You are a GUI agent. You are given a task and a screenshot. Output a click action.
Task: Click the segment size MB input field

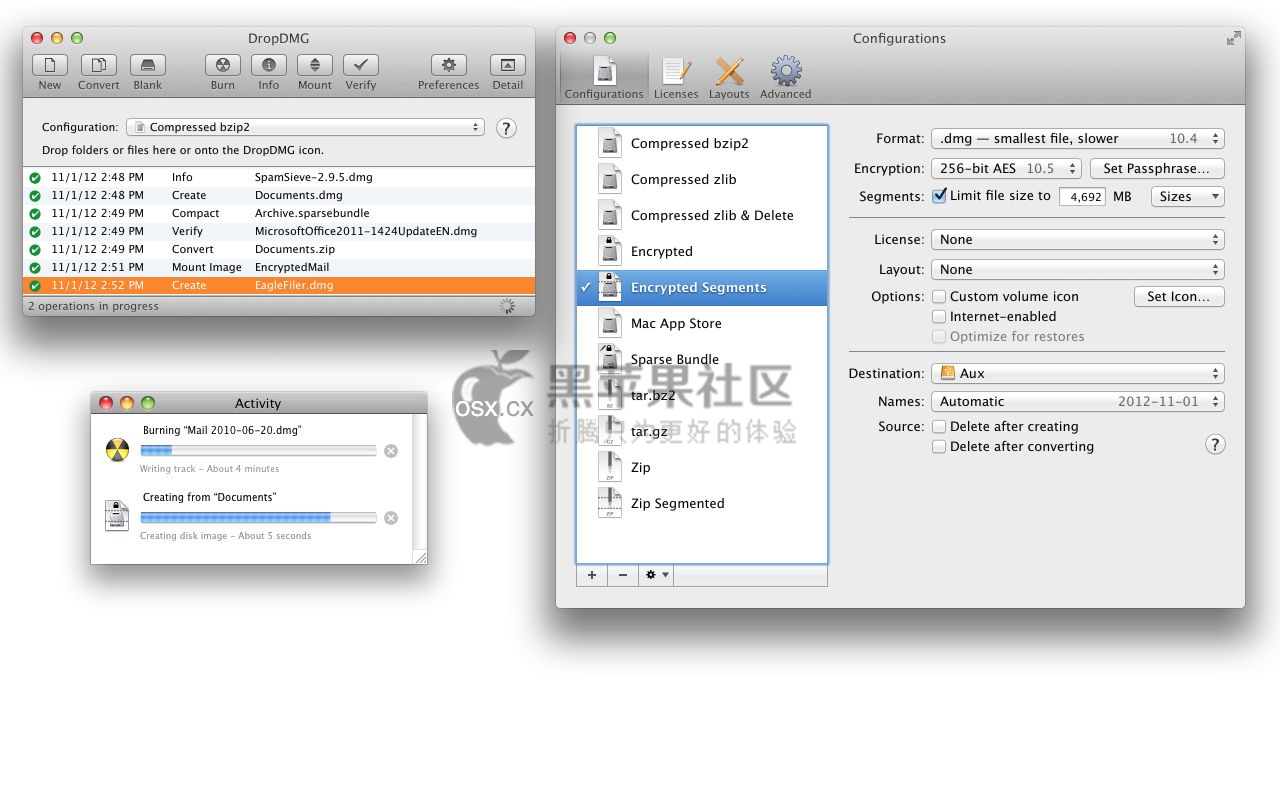[1082, 197]
